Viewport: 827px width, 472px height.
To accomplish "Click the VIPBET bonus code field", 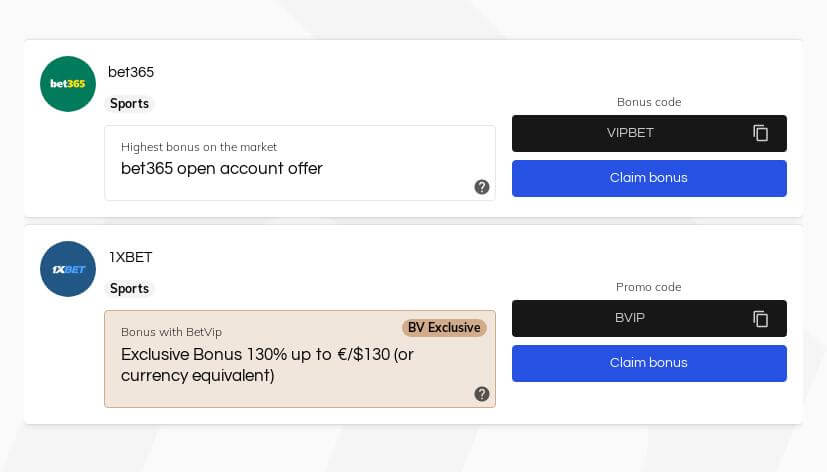I will pos(649,133).
